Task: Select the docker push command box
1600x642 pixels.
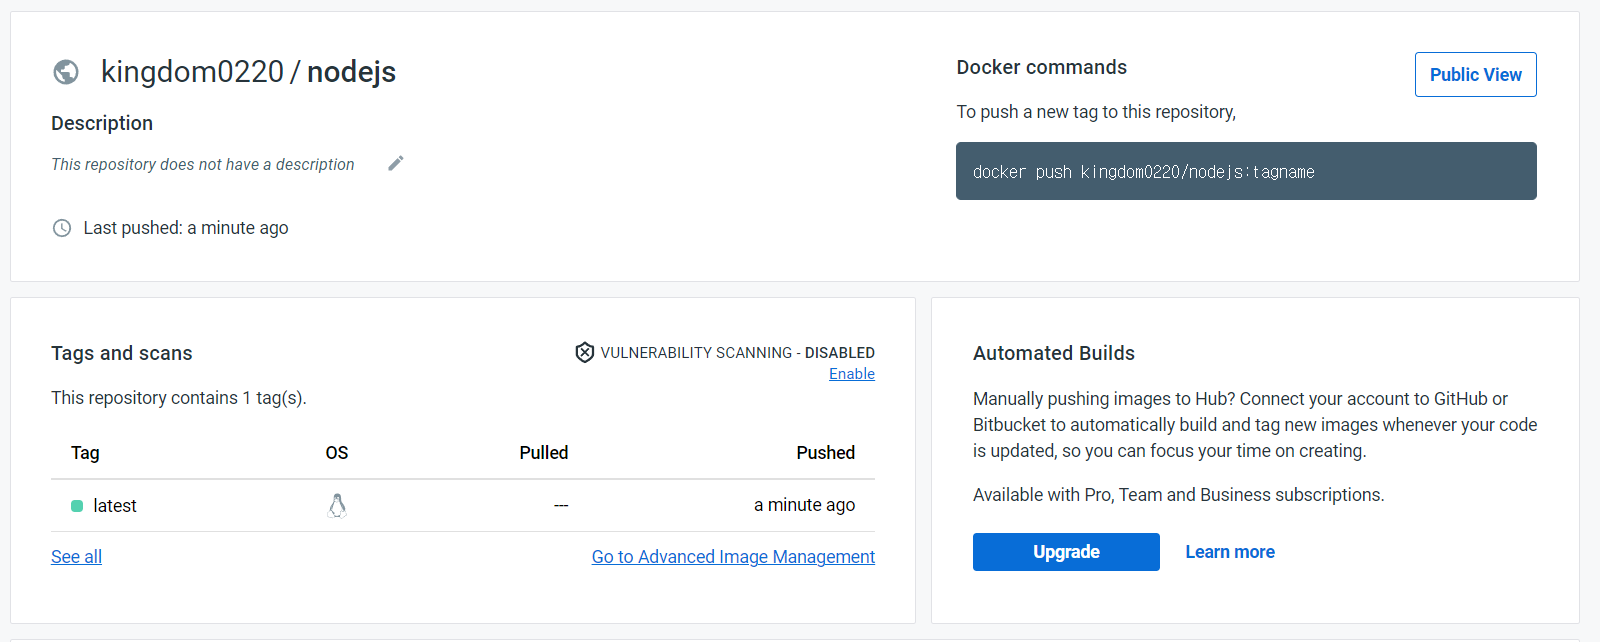Action: (x=1246, y=171)
